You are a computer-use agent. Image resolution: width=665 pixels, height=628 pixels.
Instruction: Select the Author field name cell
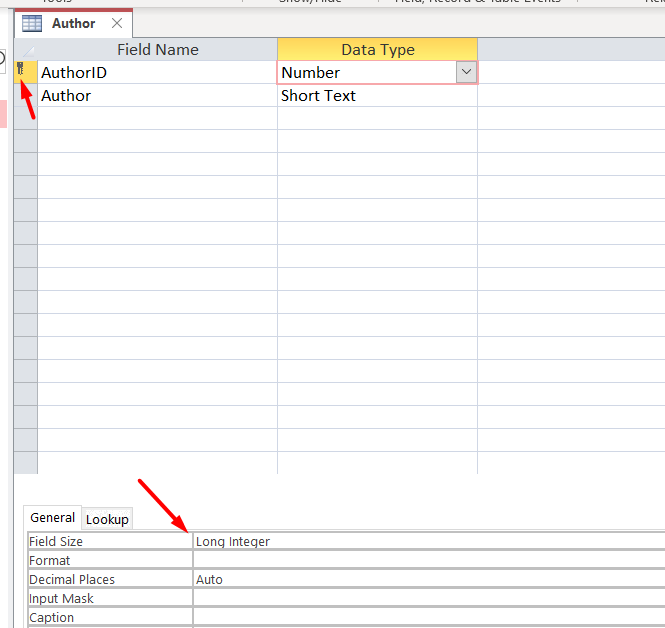(x=157, y=96)
